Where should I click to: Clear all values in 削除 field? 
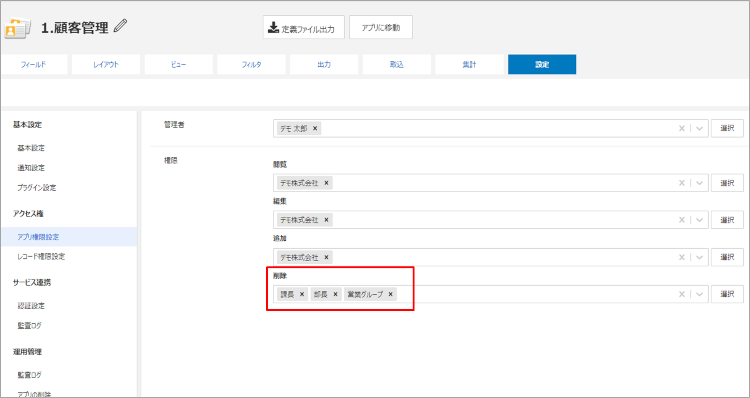(x=682, y=294)
